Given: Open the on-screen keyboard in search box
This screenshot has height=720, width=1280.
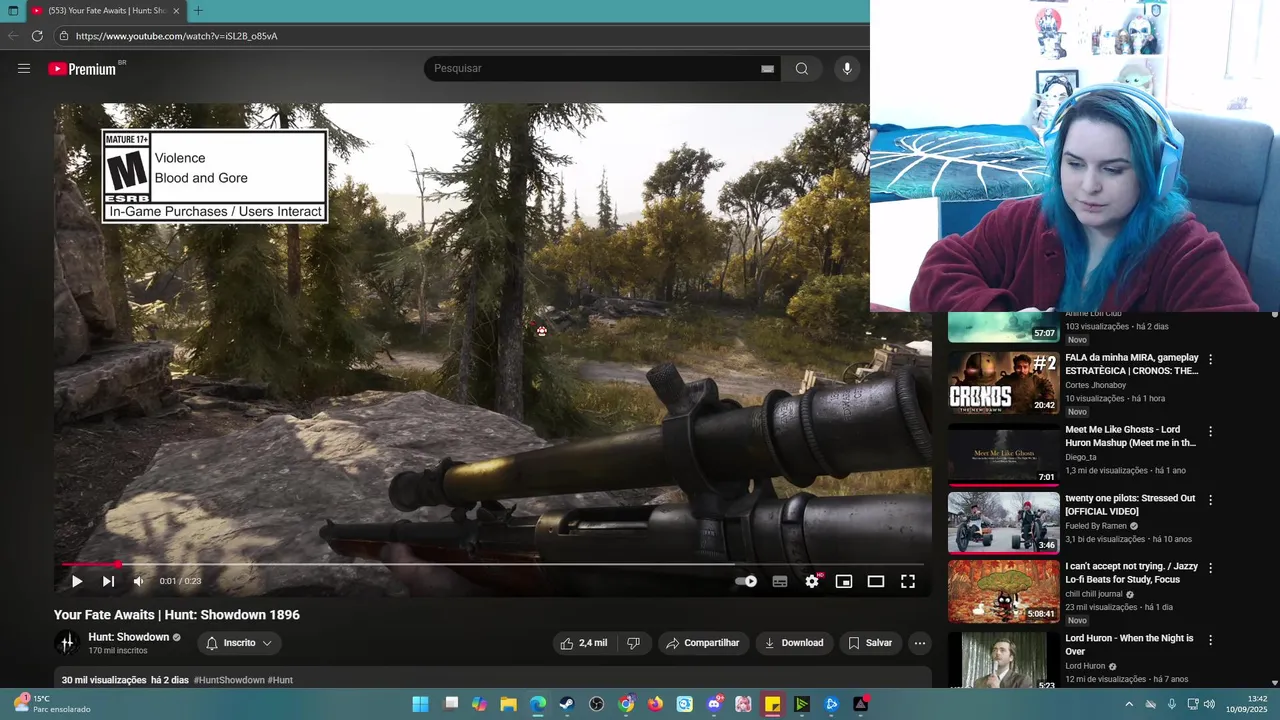Looking at the screenshot, I should (x=767, y=68).
